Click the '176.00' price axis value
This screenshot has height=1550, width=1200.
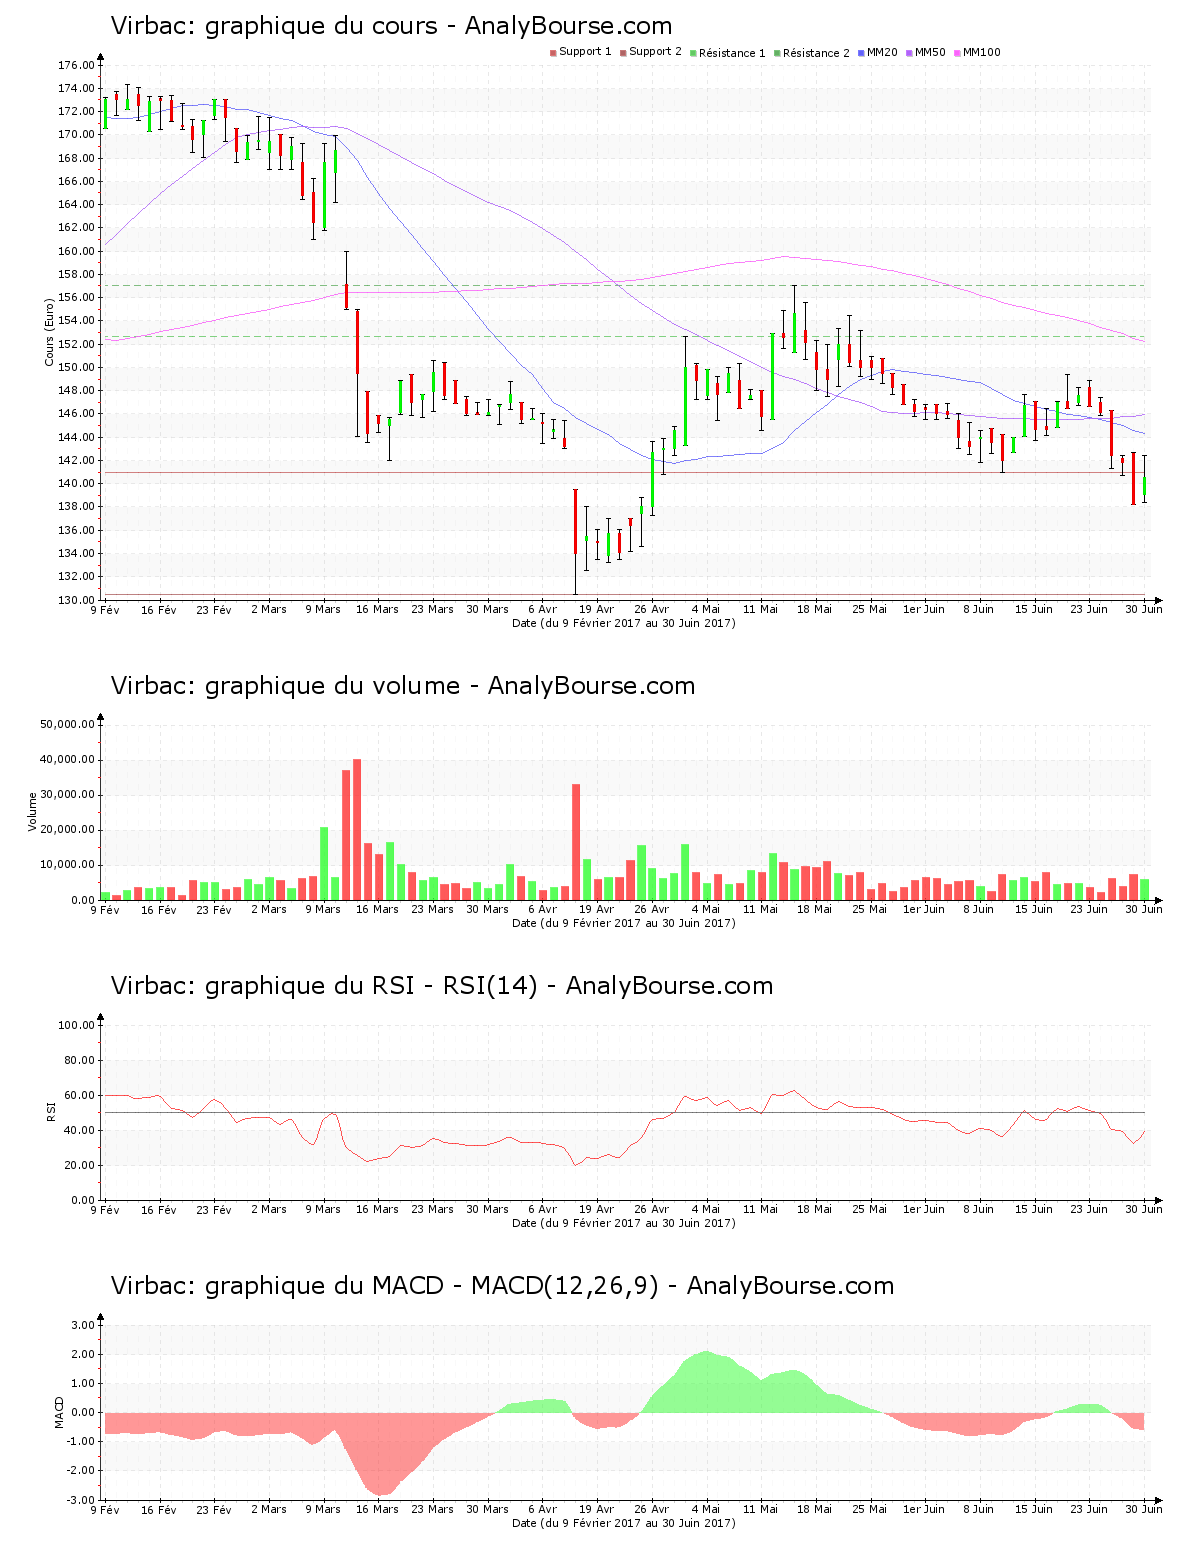[x=76, y=65]
